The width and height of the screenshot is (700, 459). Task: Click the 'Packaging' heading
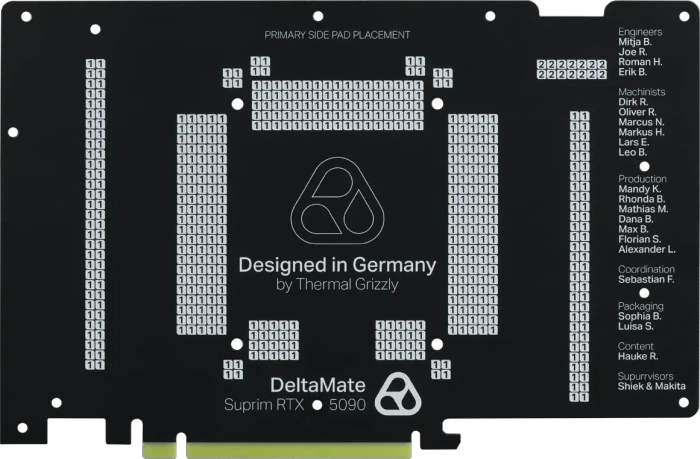[641, 306]
